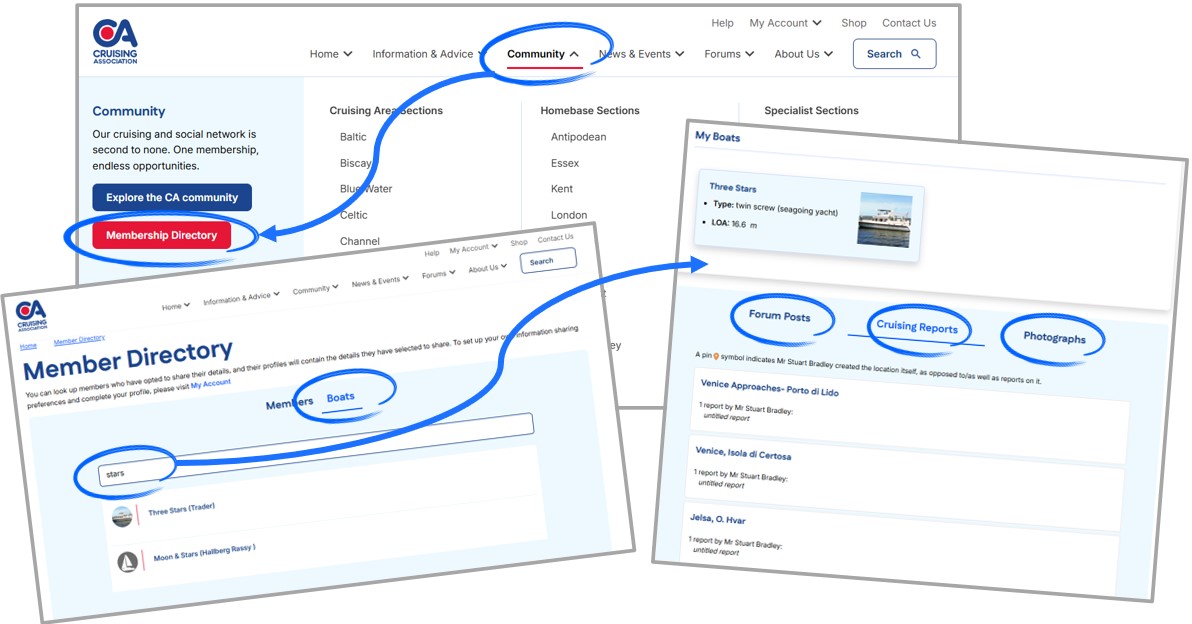Click the Three Stars title in My Boats
The image size is (1192, 624).
pos(733,187)
